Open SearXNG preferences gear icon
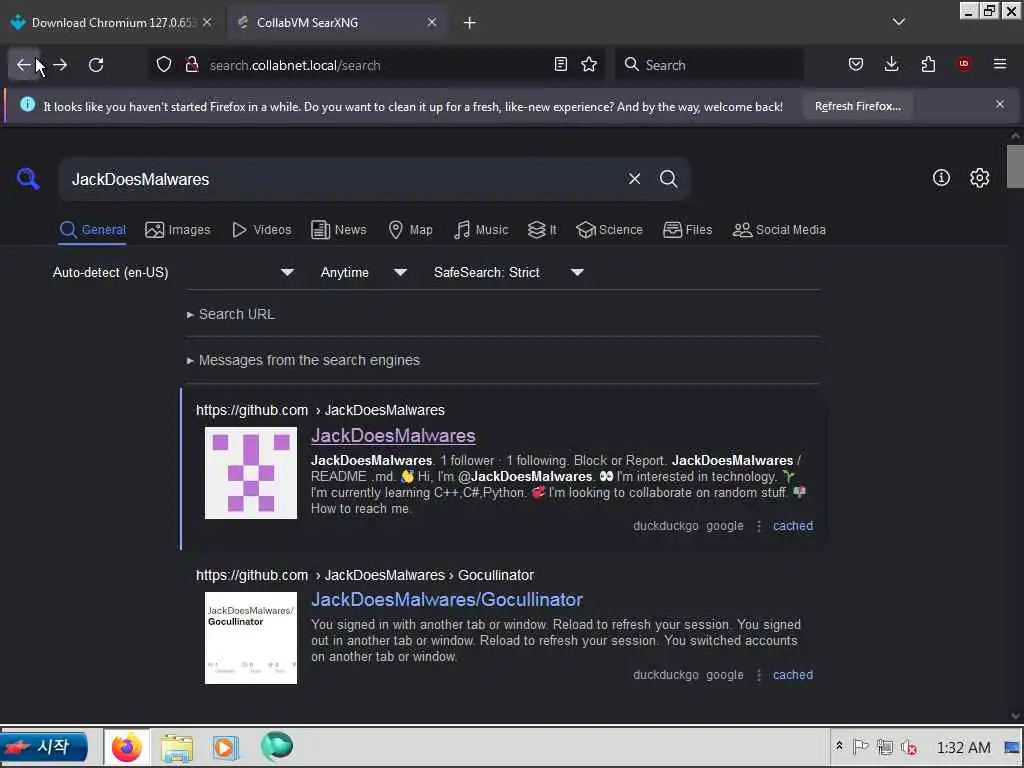Image resolution: width=1024 pixels, height=768 pixels. coord(979,178)
